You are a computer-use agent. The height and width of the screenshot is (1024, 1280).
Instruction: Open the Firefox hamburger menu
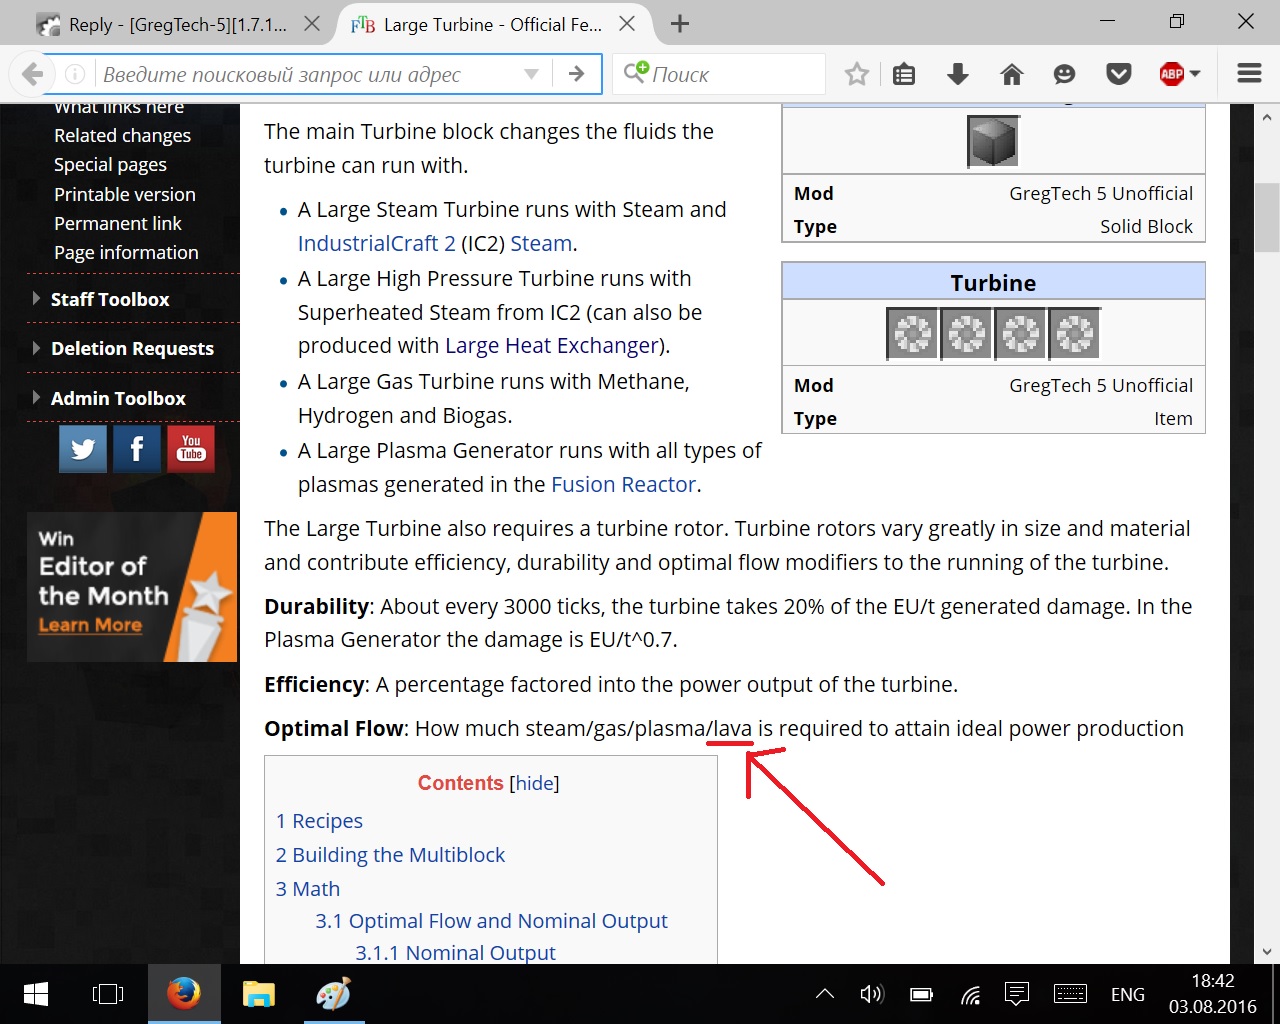tap(1249, 74)
